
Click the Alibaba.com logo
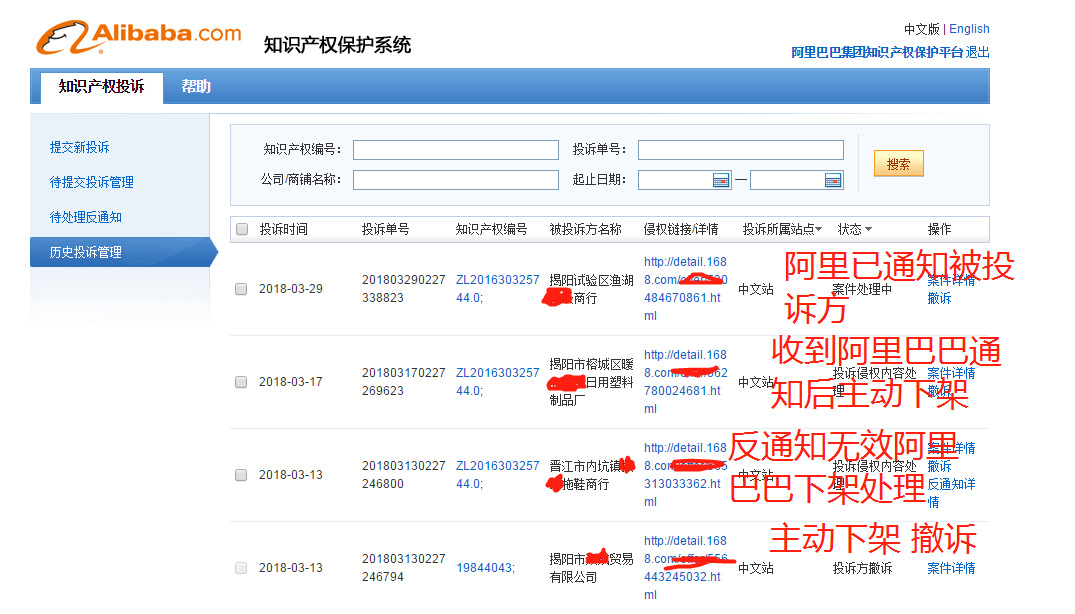point(137,33)
